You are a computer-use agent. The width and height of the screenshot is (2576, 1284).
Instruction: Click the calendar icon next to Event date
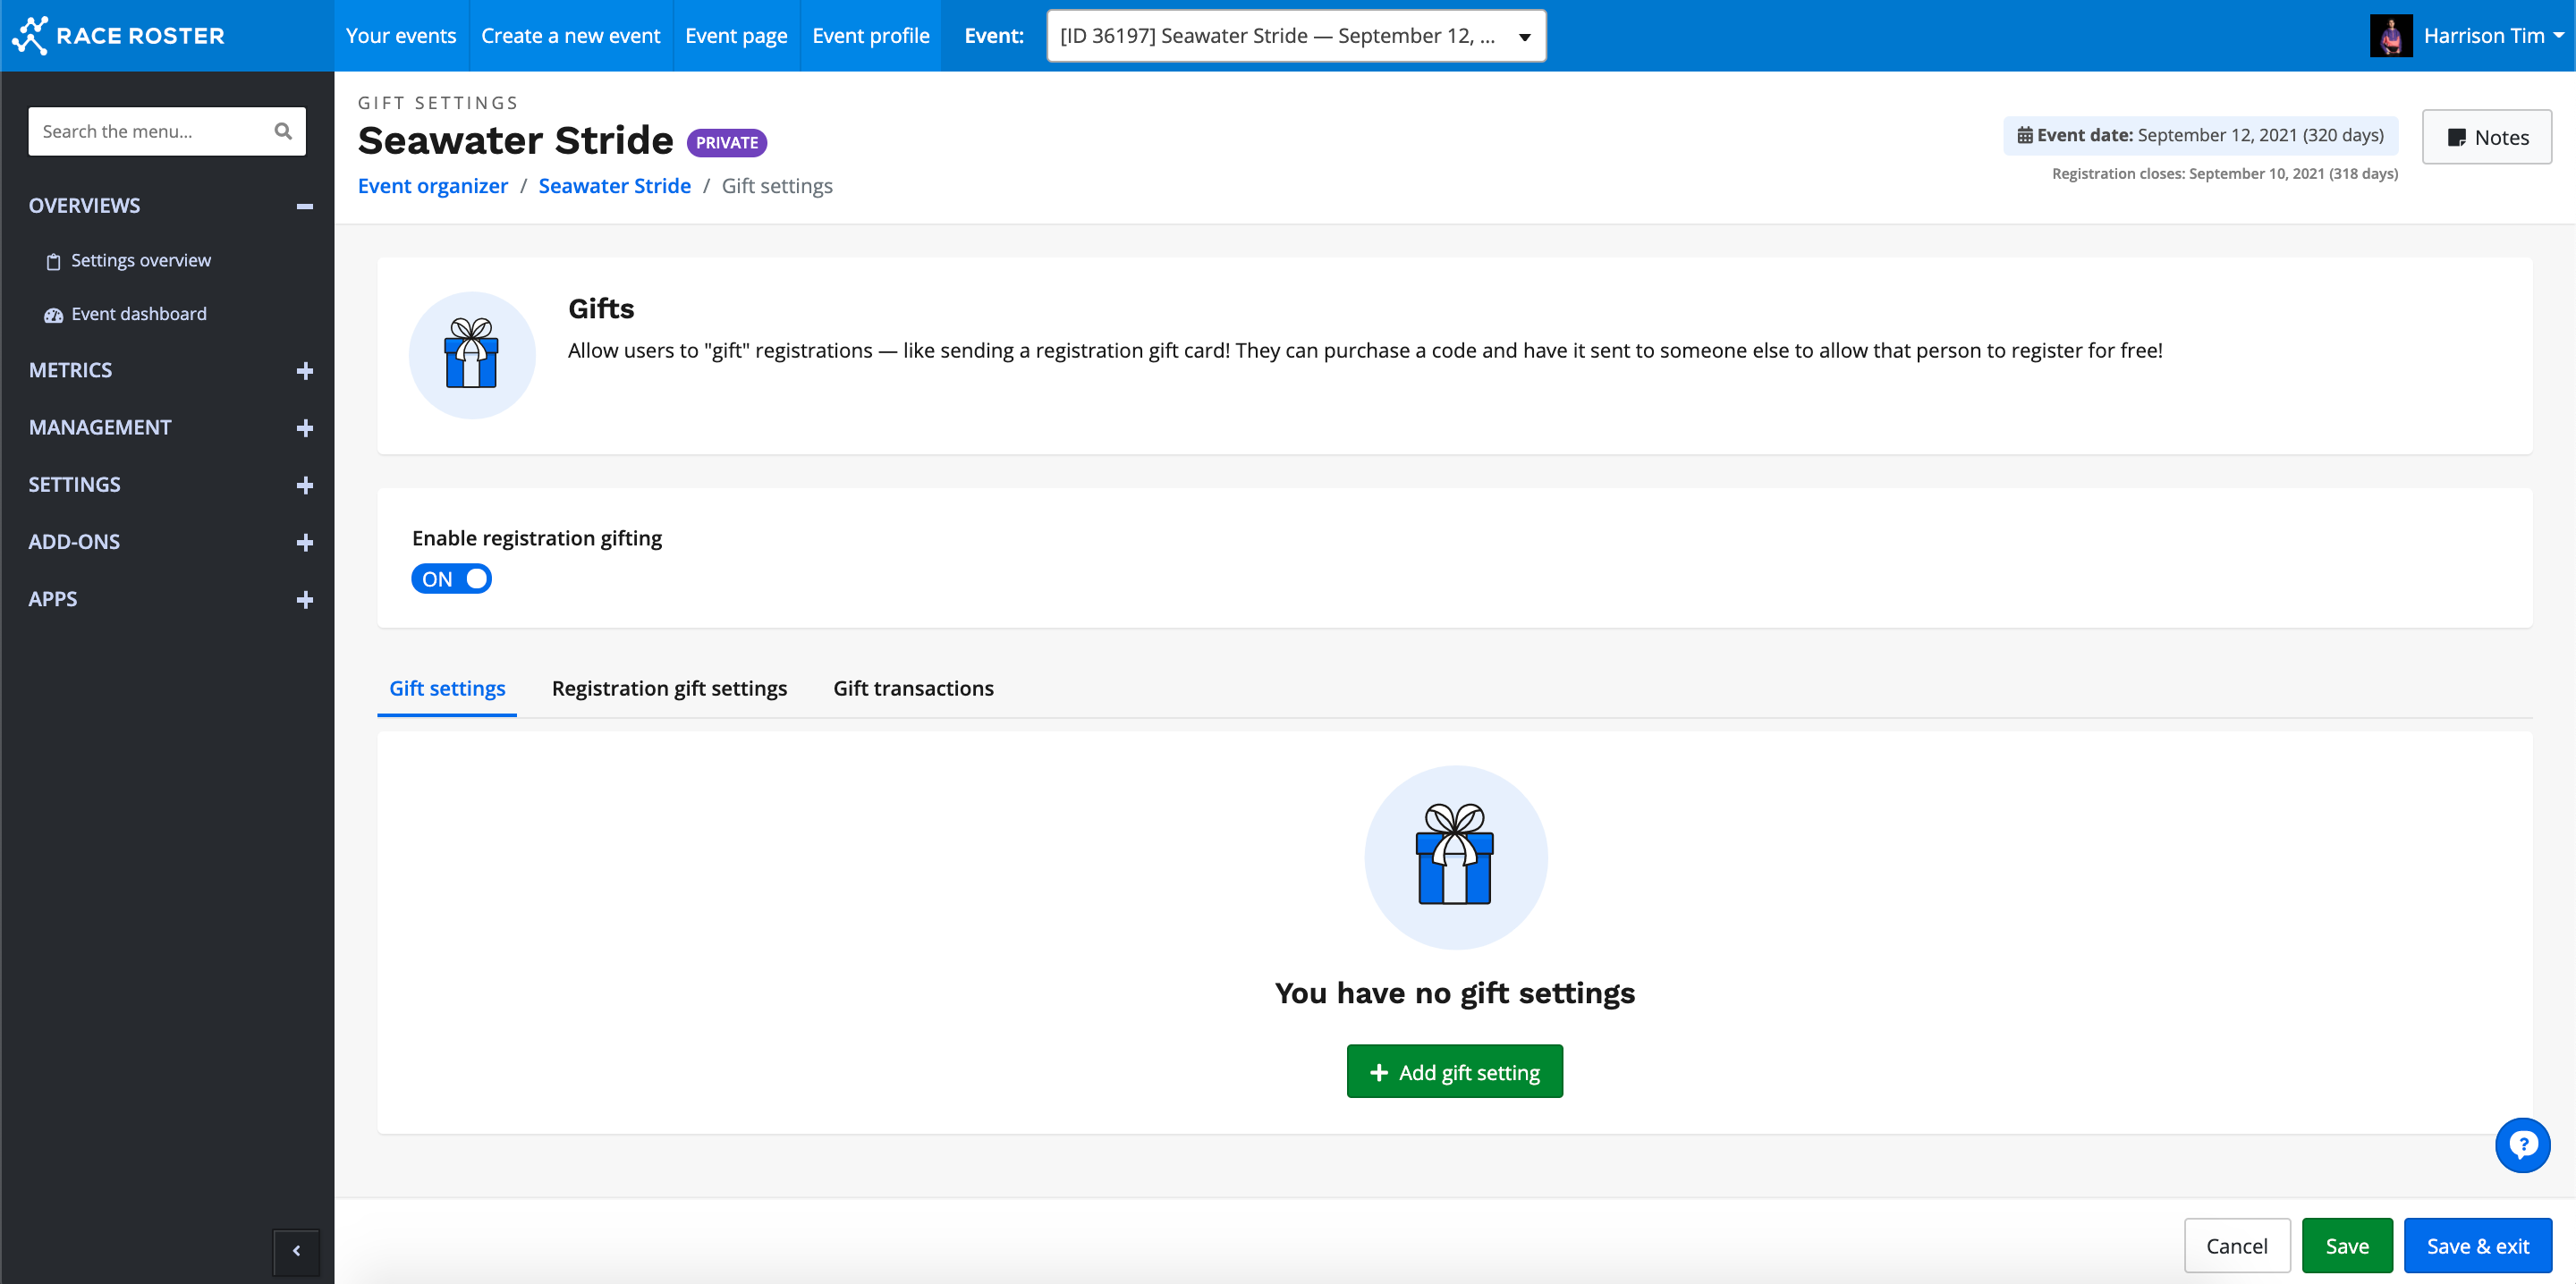click(2026, 134)
